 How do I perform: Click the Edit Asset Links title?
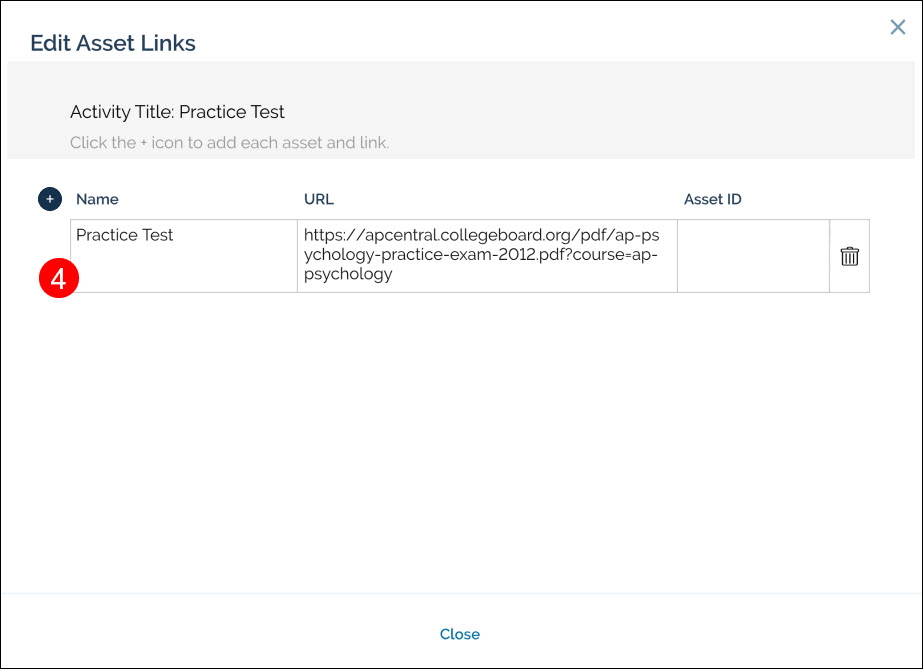point(113,43)
